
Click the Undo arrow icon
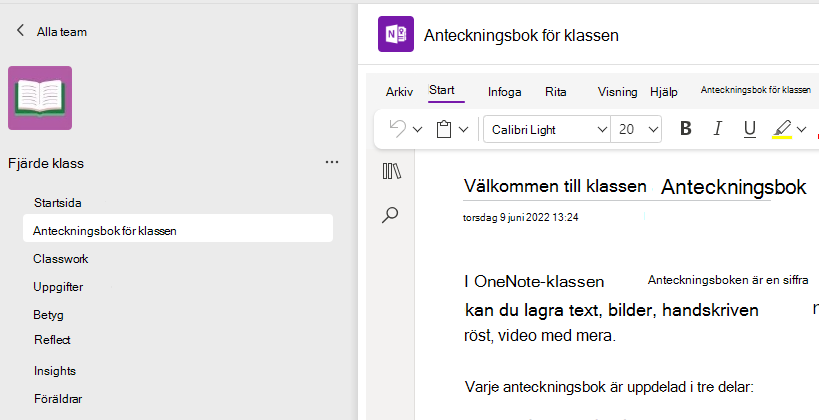(x=397, y=129)
